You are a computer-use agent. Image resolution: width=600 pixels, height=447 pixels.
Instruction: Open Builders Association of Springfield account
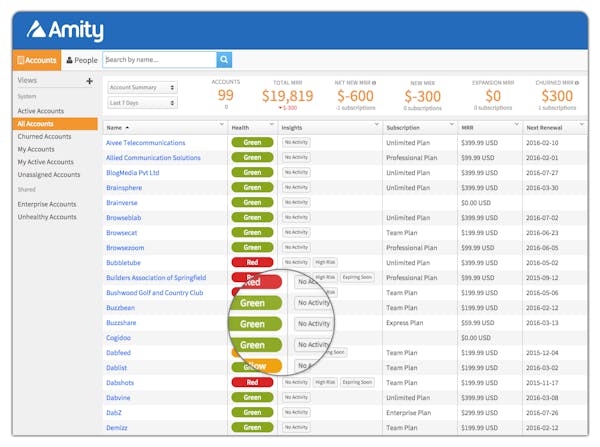(x=156, y=278)
